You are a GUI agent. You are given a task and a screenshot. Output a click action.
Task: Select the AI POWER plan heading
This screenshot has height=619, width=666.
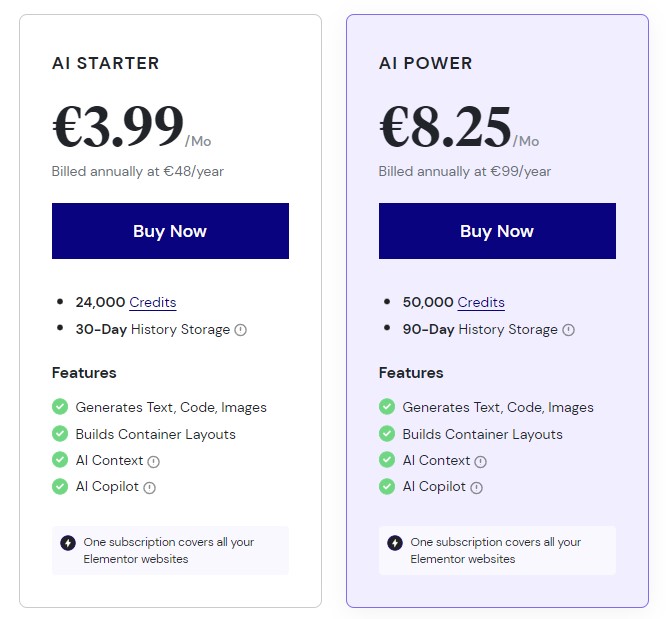click(425, 63)
